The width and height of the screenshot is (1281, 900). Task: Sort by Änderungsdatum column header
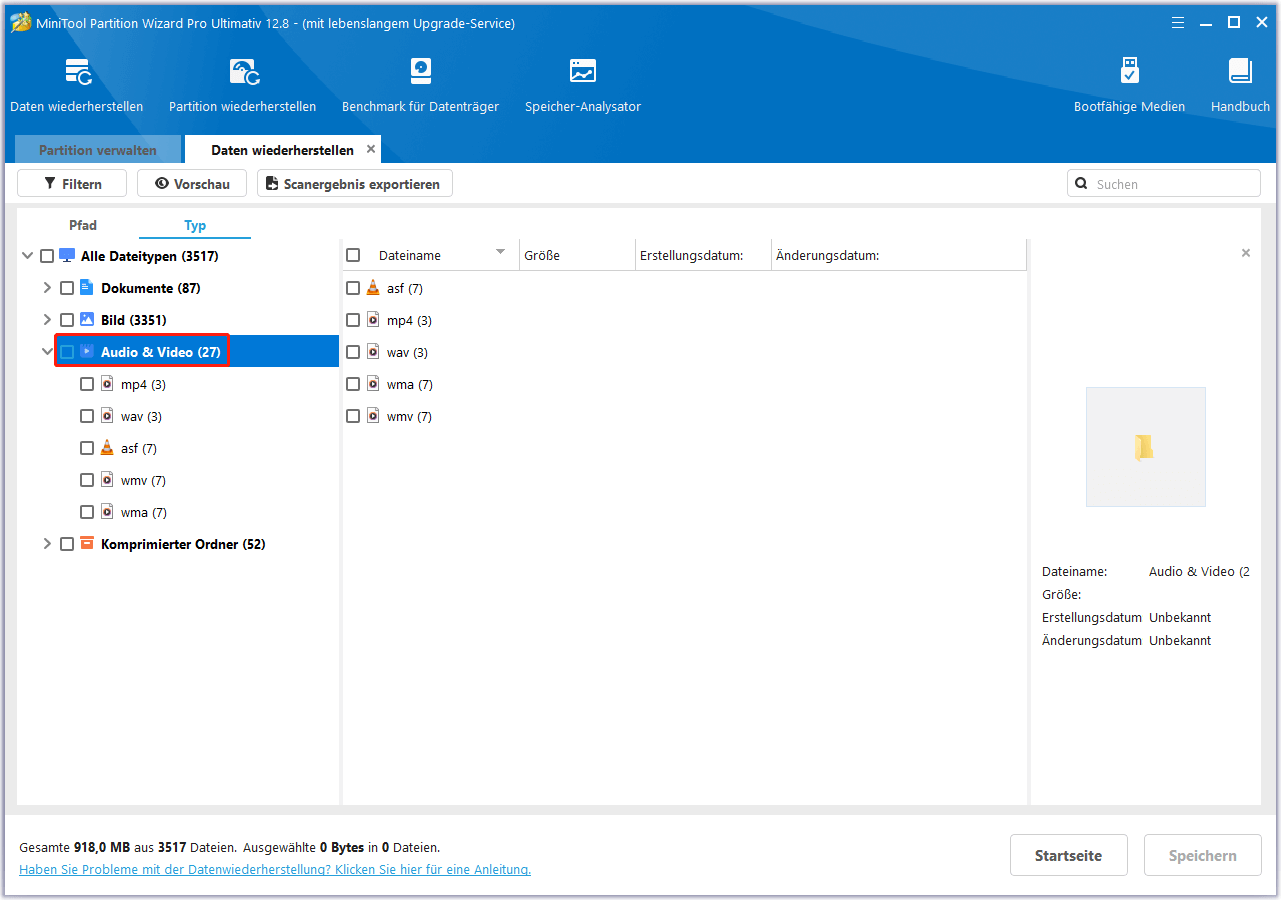click(898, 255)
